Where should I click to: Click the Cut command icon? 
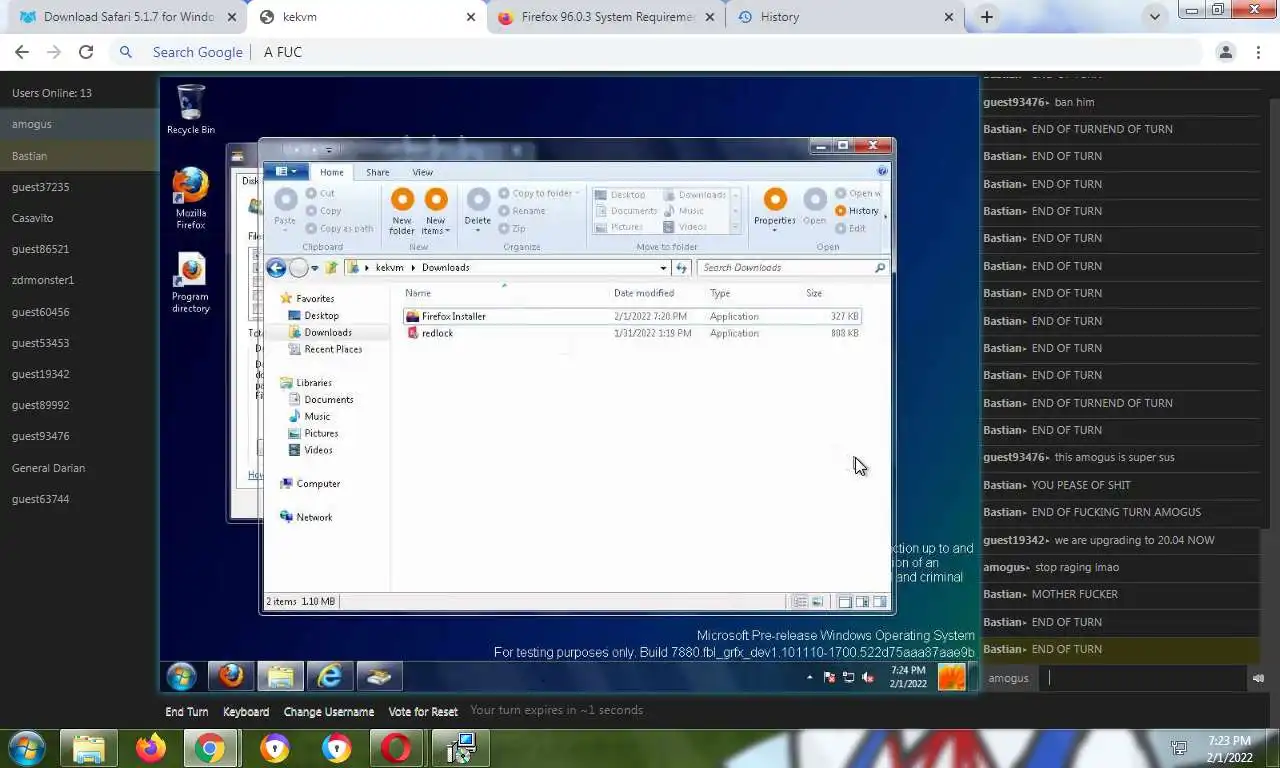[312, 194]
